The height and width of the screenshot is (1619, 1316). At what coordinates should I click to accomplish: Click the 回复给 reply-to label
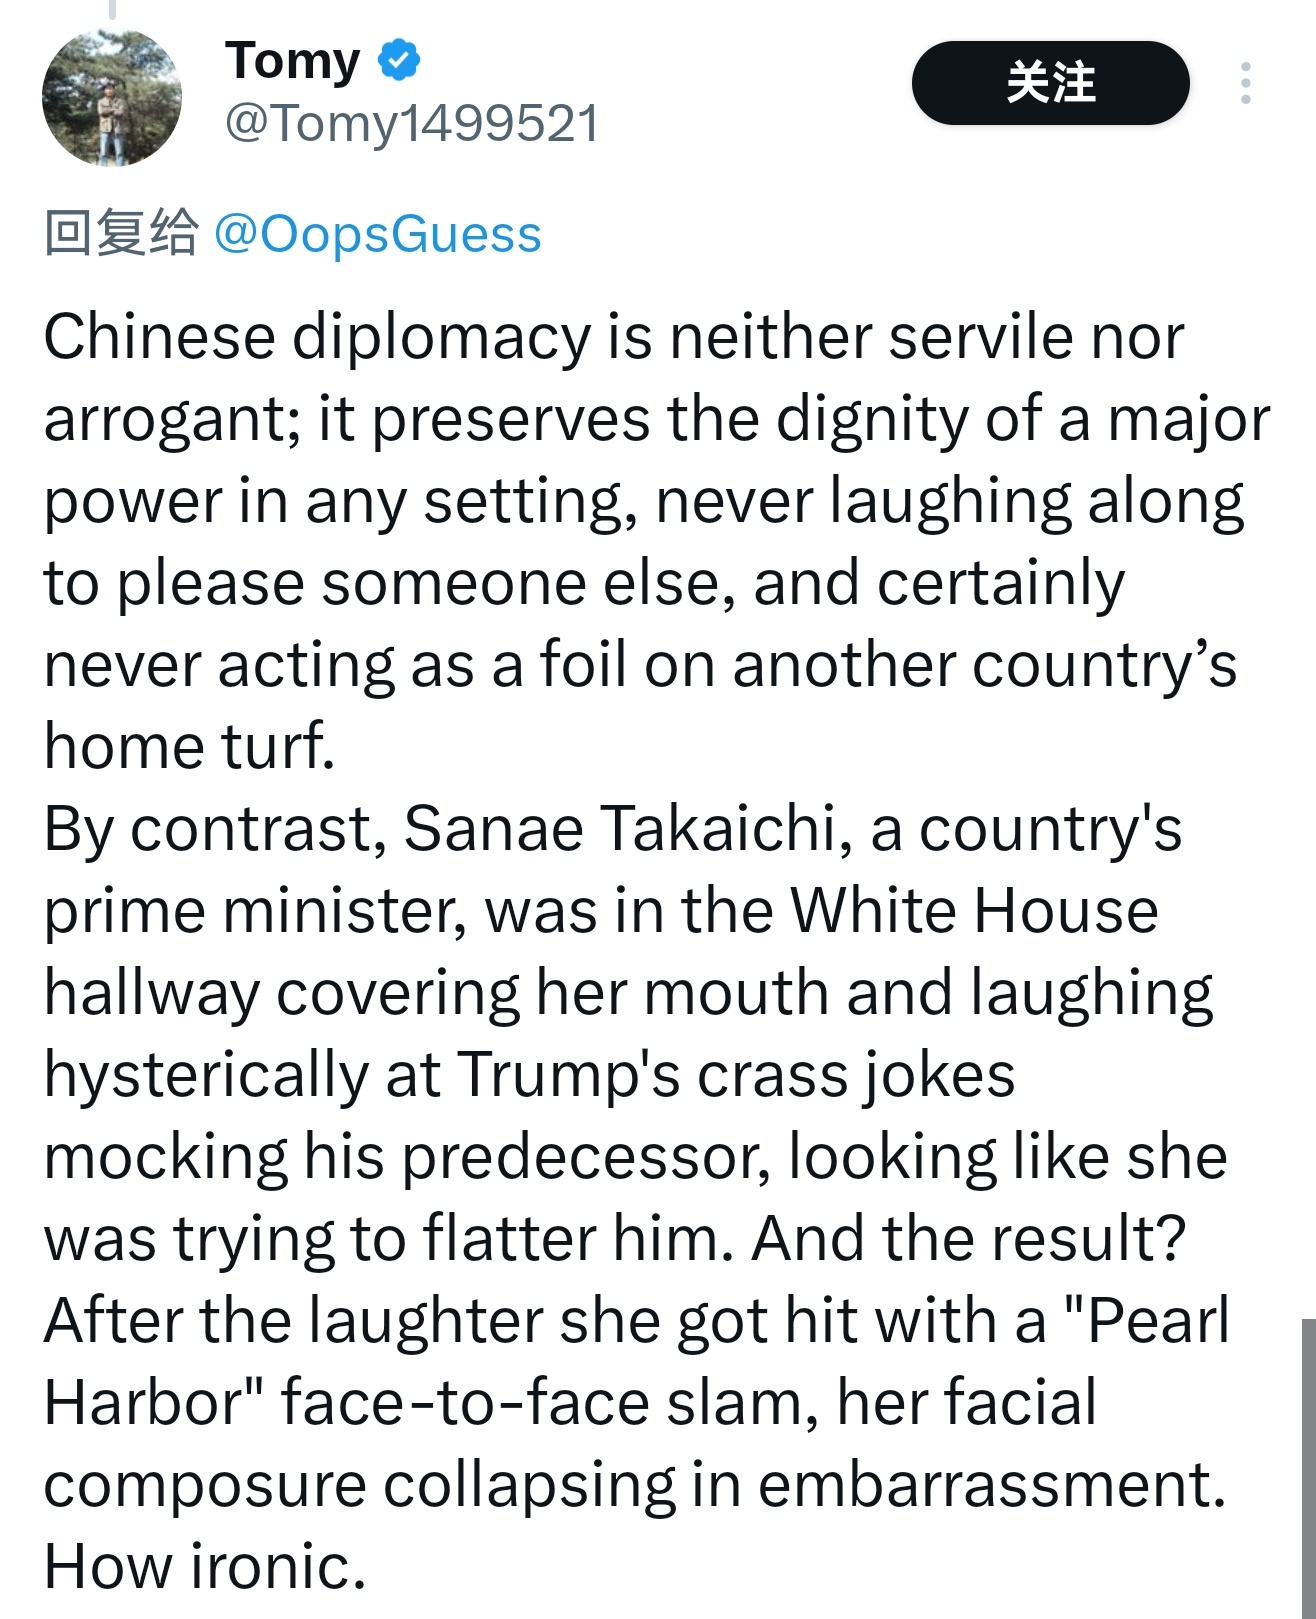(x=121, y=234)
